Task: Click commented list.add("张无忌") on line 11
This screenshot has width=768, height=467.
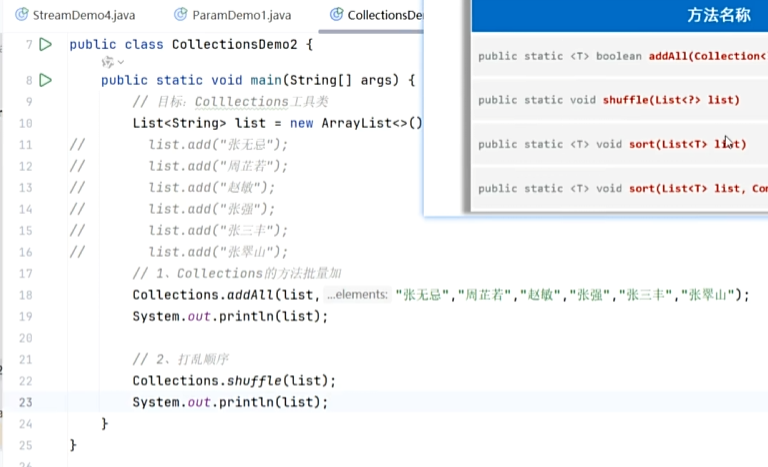Action: 218,145
